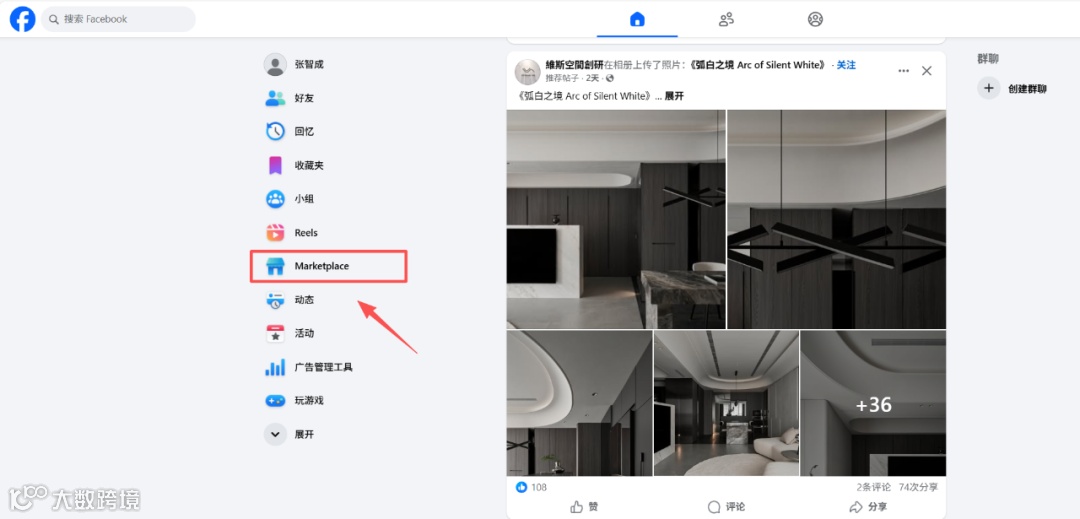1080x519 pixels.
Task: Switch to the Friends tab in top bar
Action: pos(726,19)
